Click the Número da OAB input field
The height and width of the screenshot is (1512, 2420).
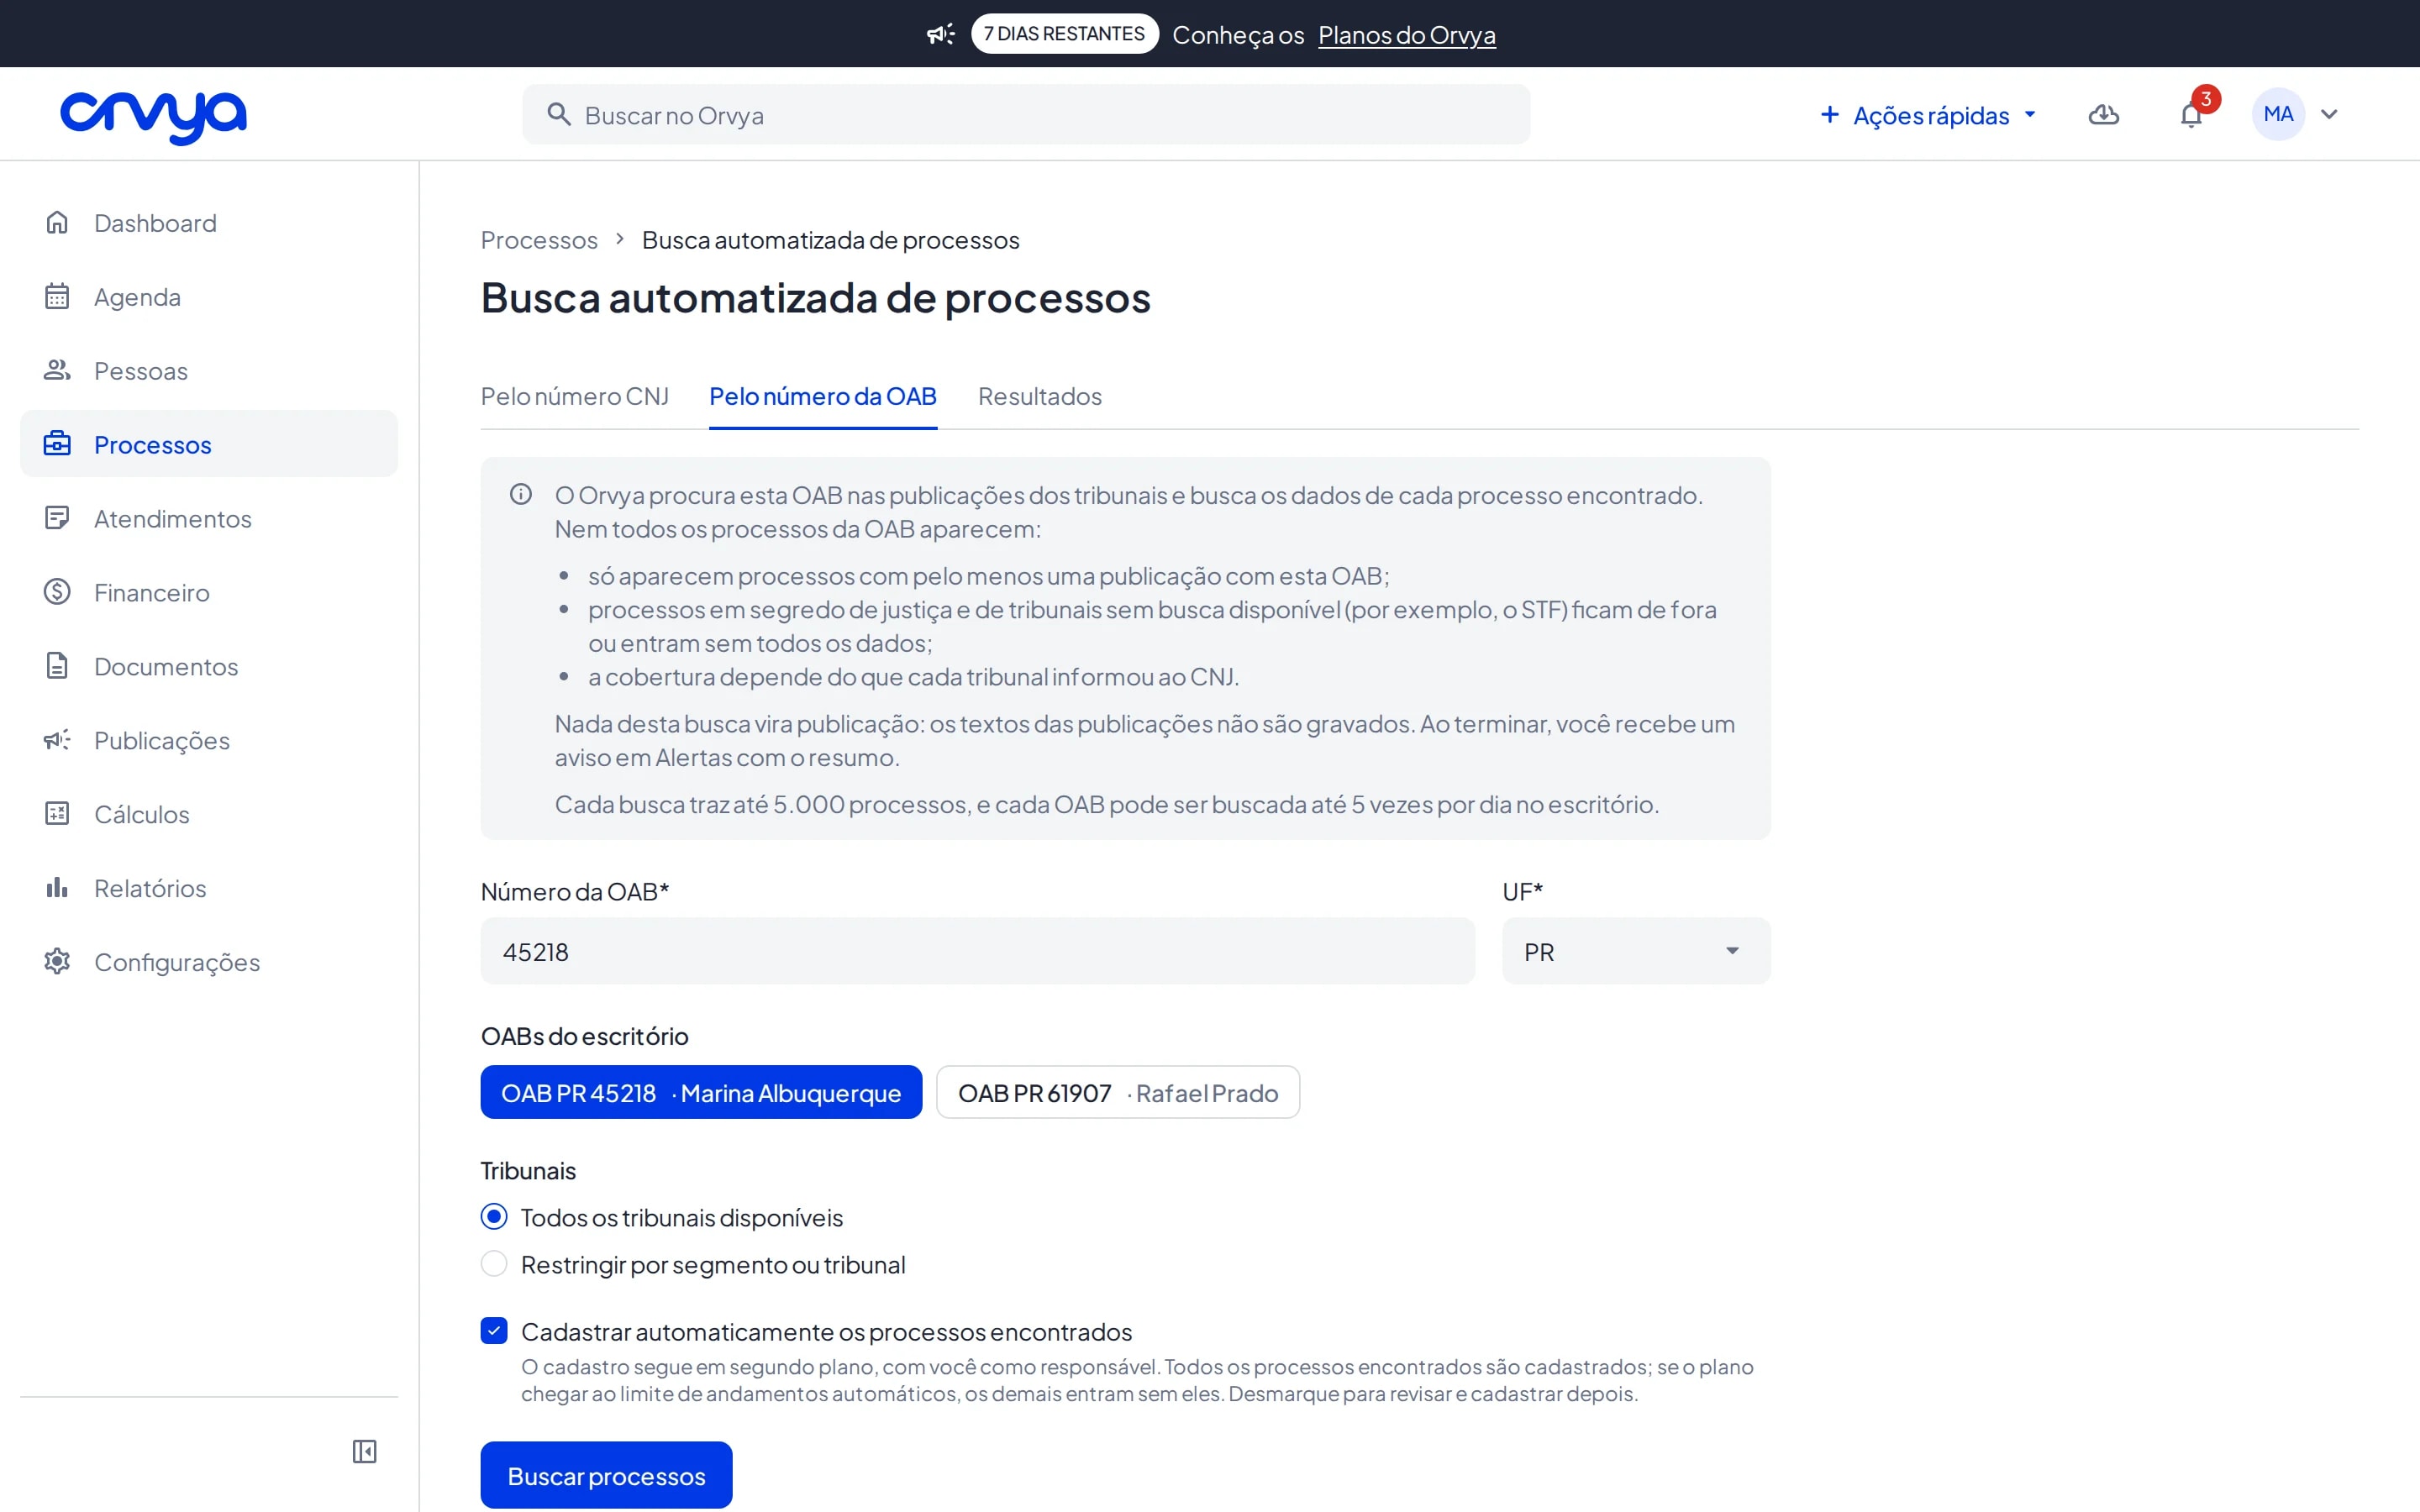[x=978, y=951]
